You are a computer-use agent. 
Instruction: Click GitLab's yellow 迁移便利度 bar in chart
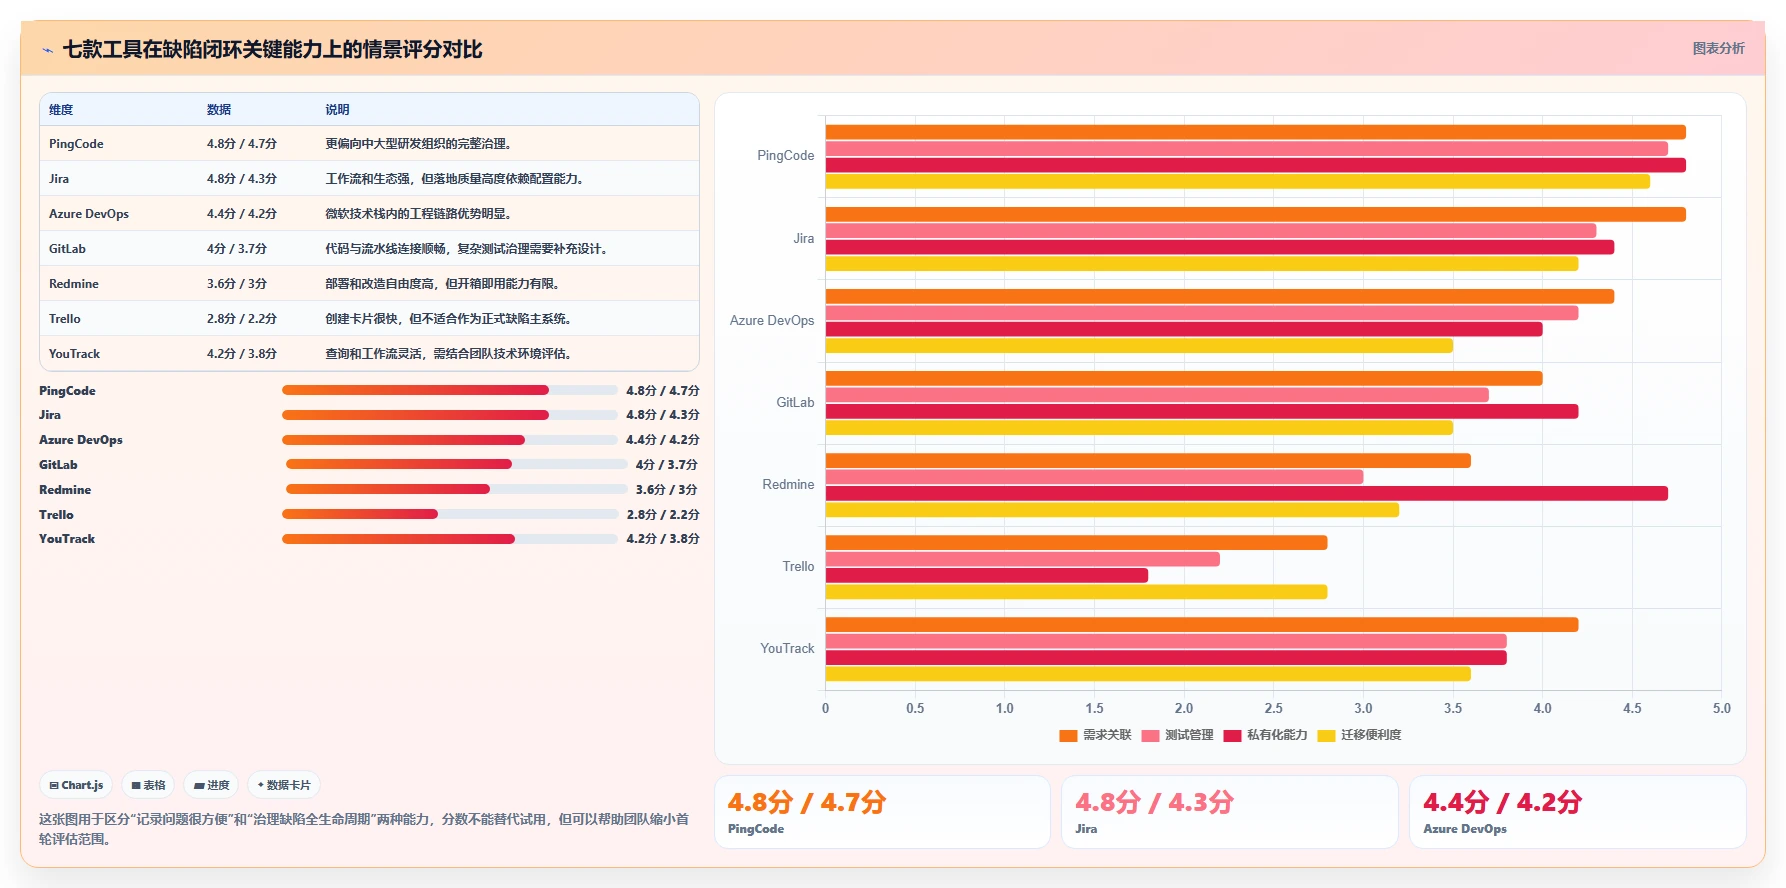[x=1138, y=428]
